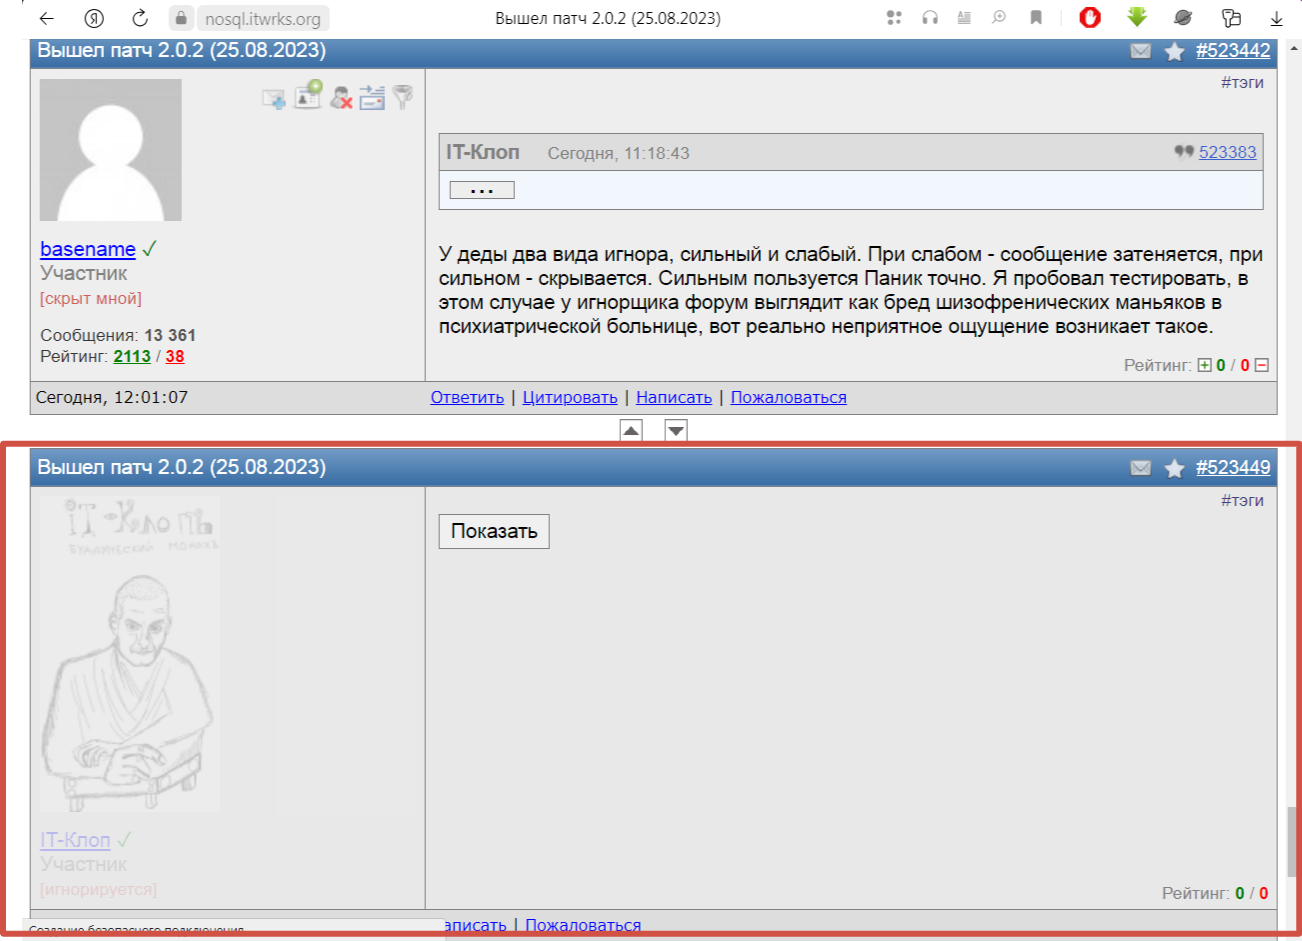1302x941 pixels.
Task: Jump to previous post with up arrow
Action: pos(631,431)
